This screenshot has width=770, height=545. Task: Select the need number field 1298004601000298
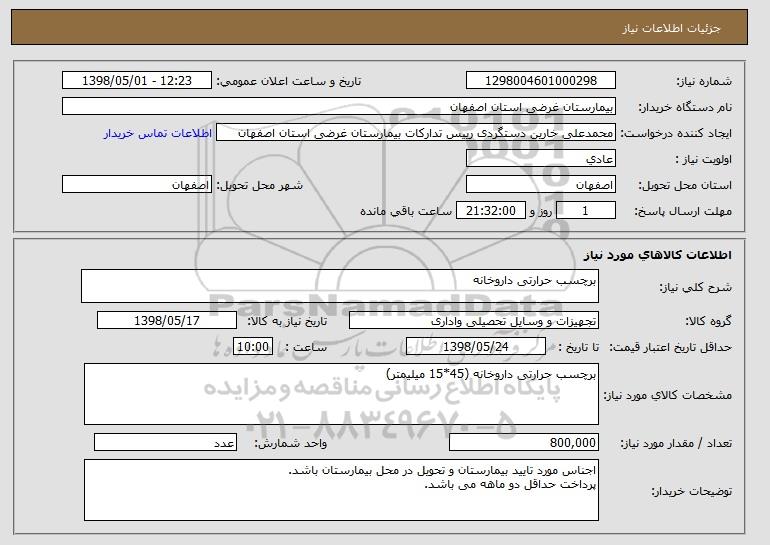[541, 81]
